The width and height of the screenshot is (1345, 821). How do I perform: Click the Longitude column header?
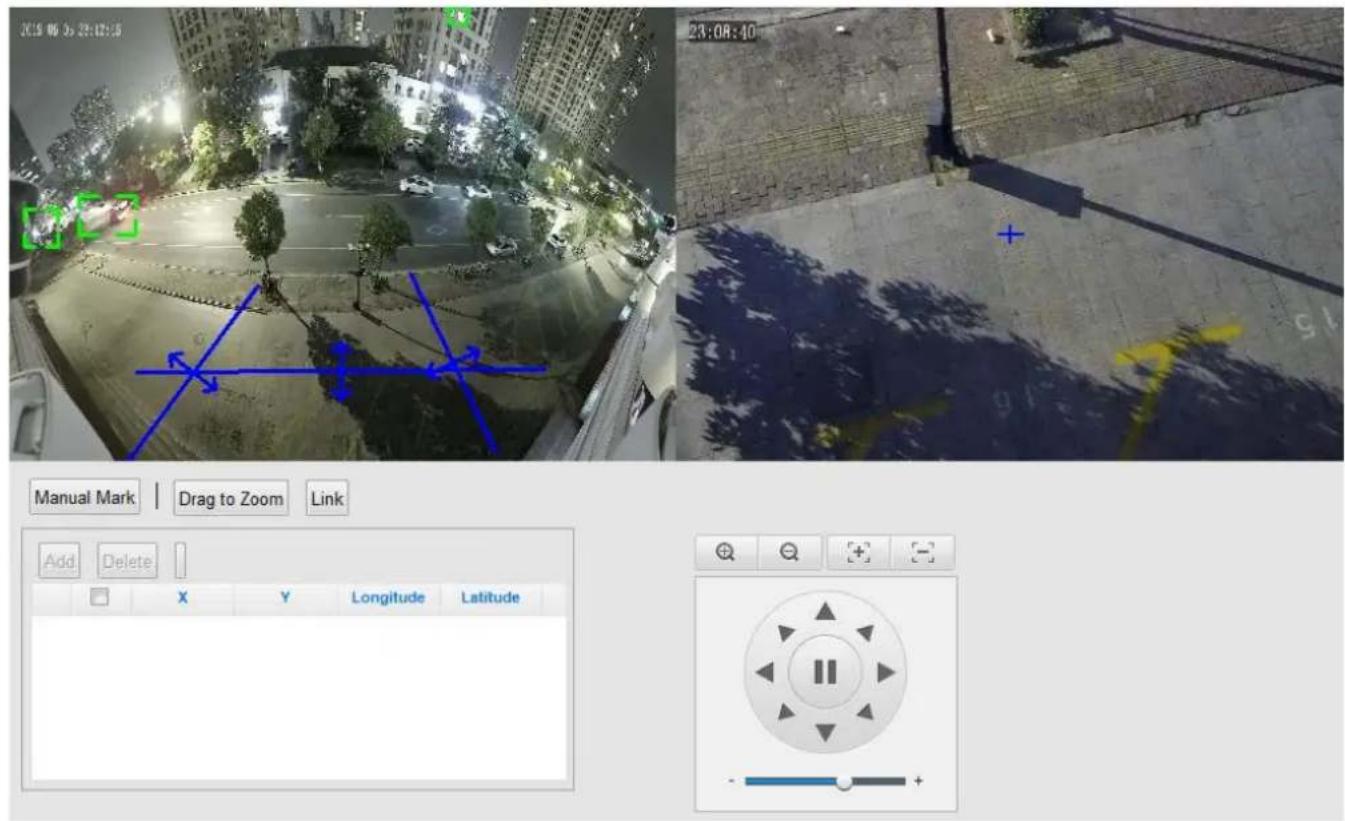(x=388, y=598)
